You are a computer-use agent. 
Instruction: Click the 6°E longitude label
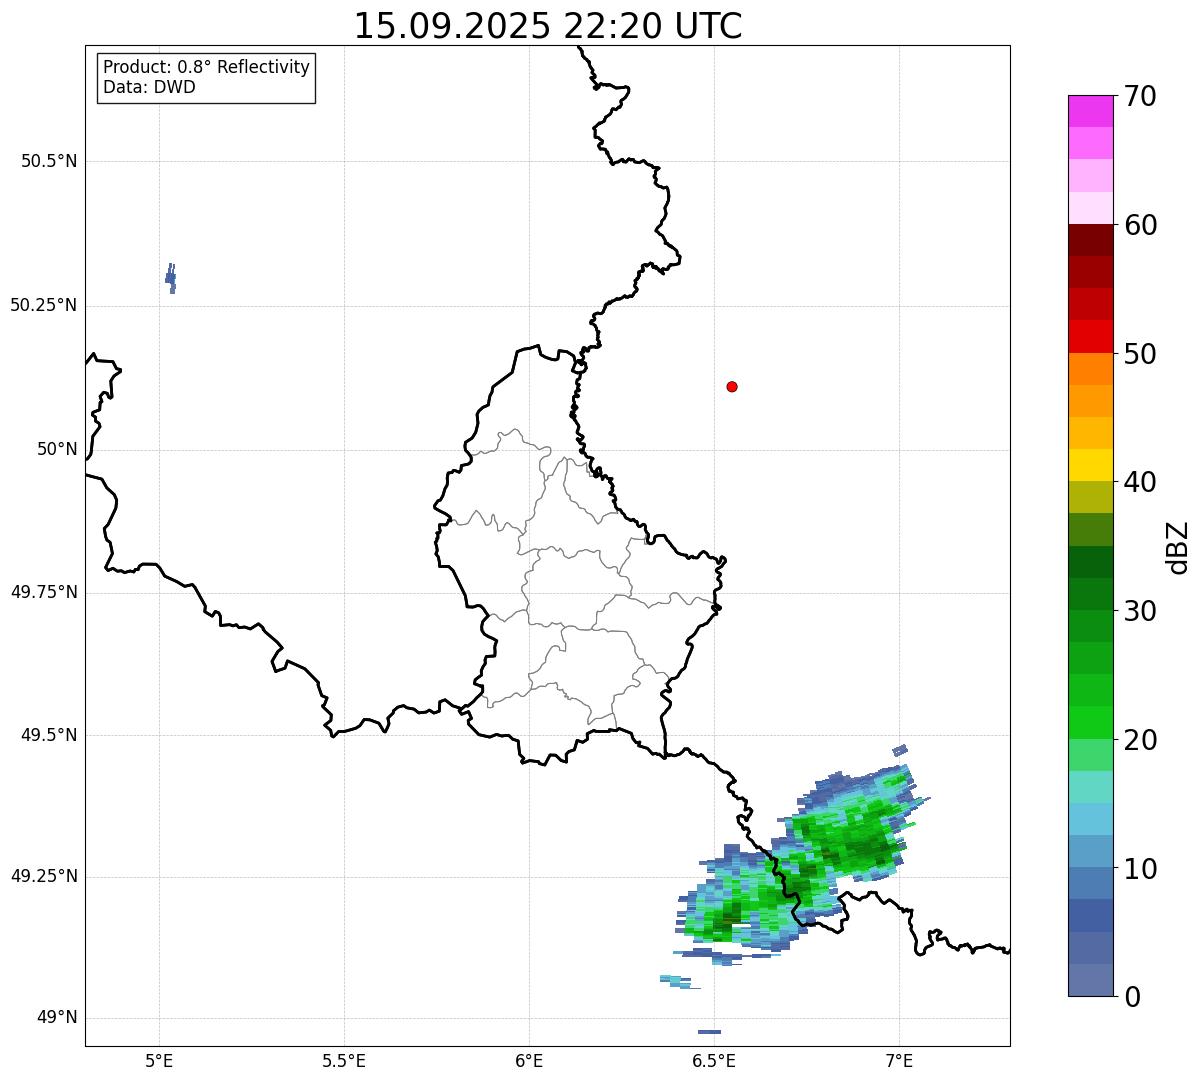(x=529, y=1060)
